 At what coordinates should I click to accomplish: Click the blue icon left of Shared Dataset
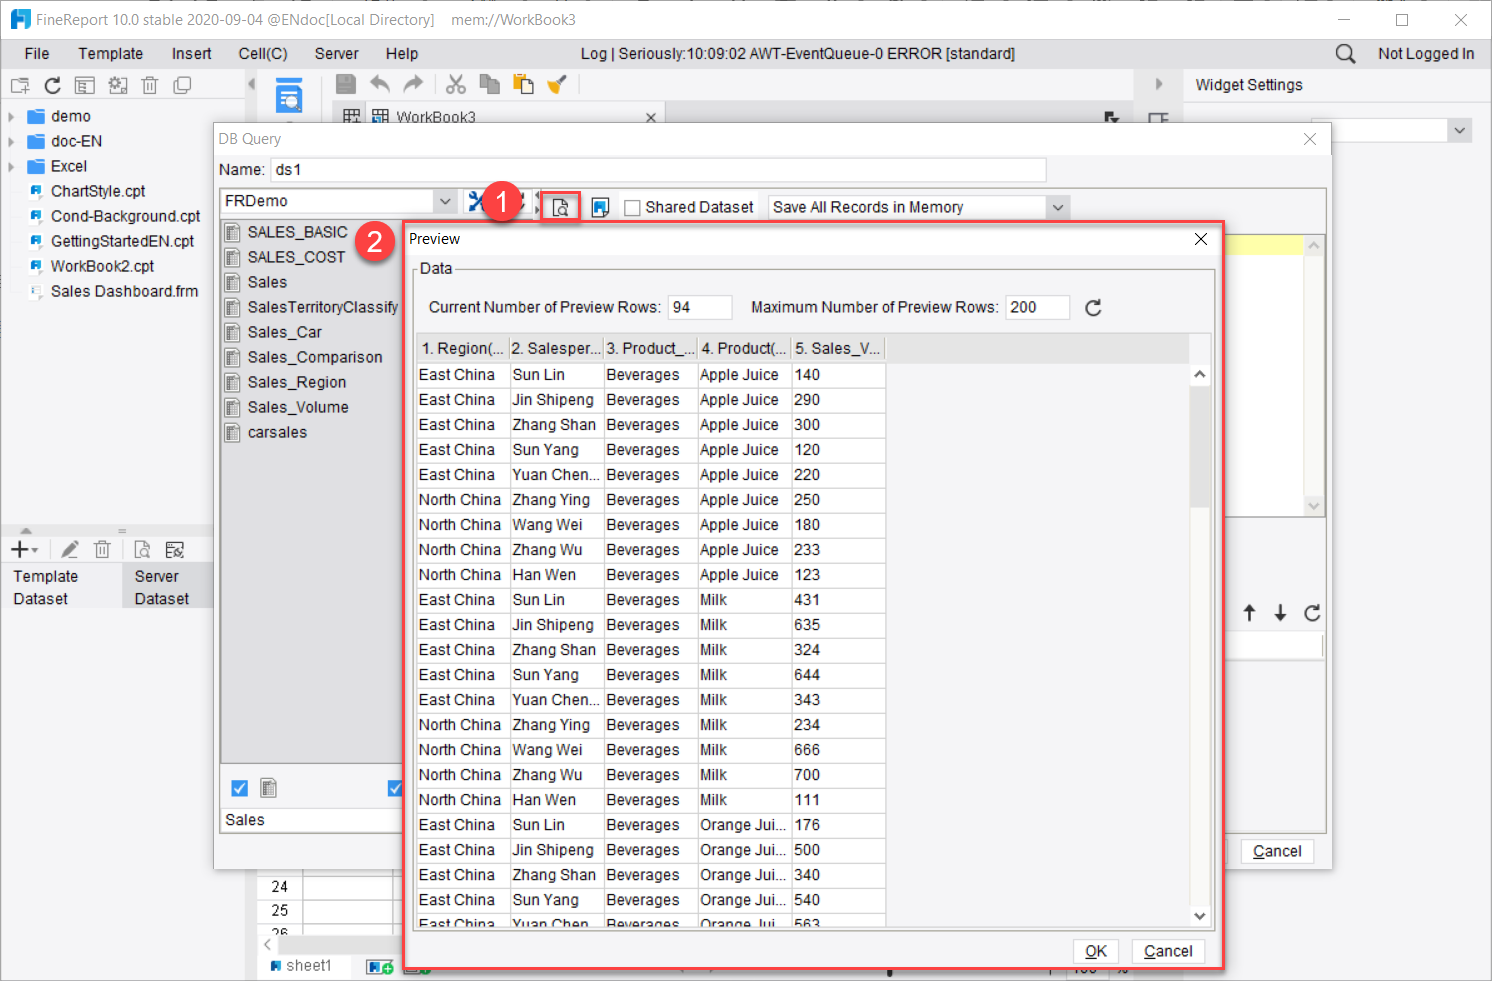tap(600, 207)
